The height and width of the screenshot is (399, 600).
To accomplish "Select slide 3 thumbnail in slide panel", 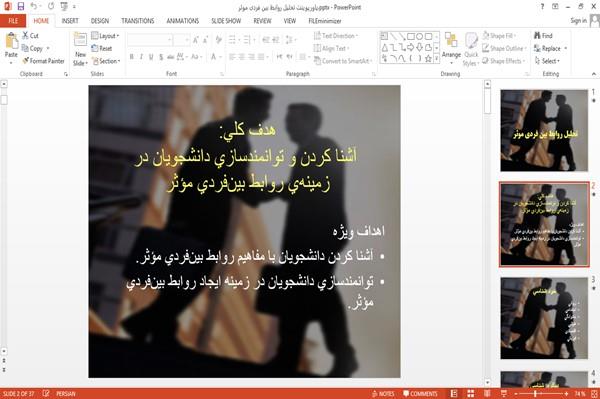I will point(544,318).
